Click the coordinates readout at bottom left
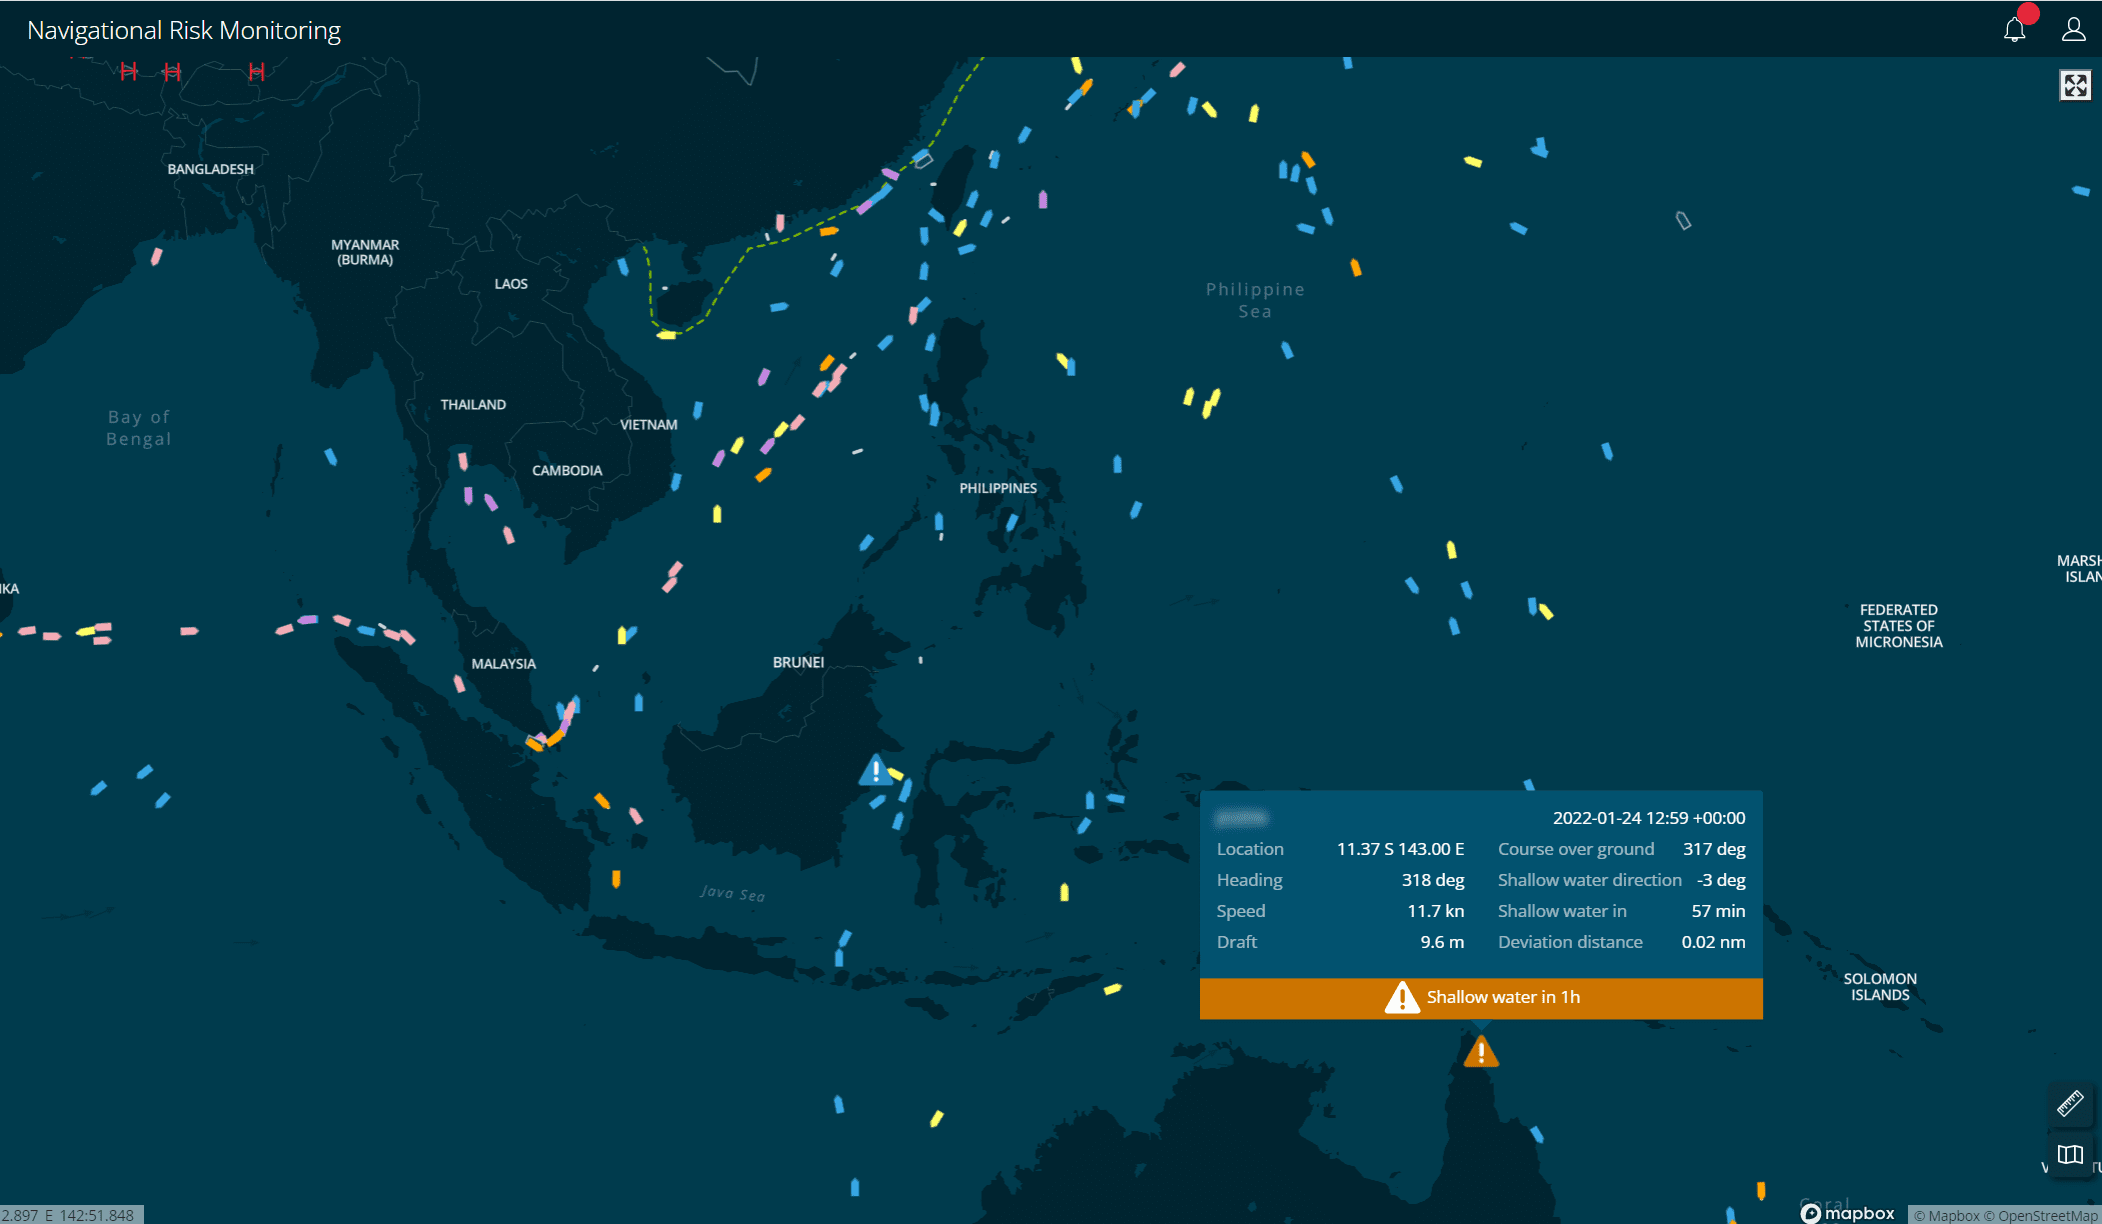This screenshot has height=1224, width=2102. click(68, 1214)
